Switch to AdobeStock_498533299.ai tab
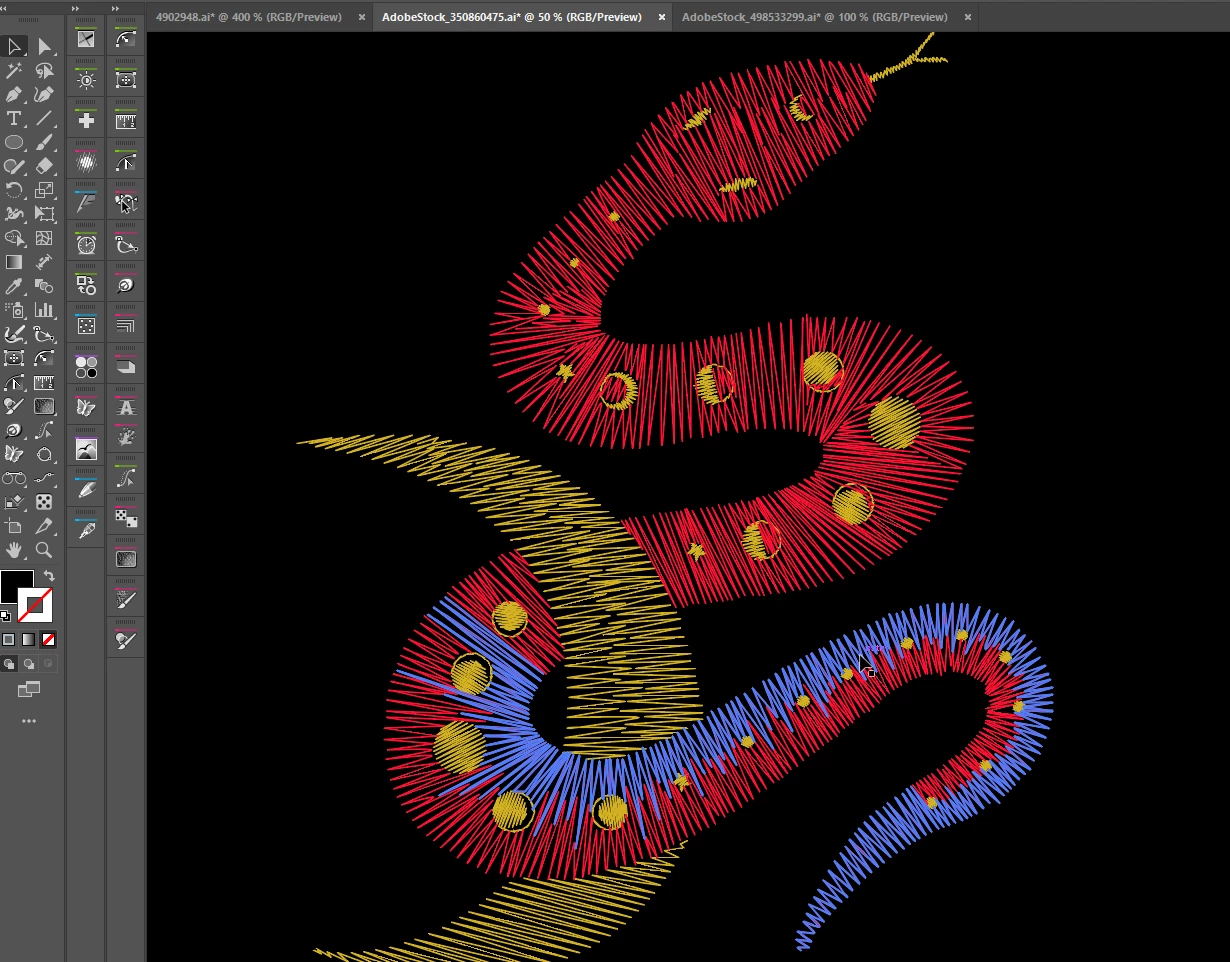 (x=815, y=17)
